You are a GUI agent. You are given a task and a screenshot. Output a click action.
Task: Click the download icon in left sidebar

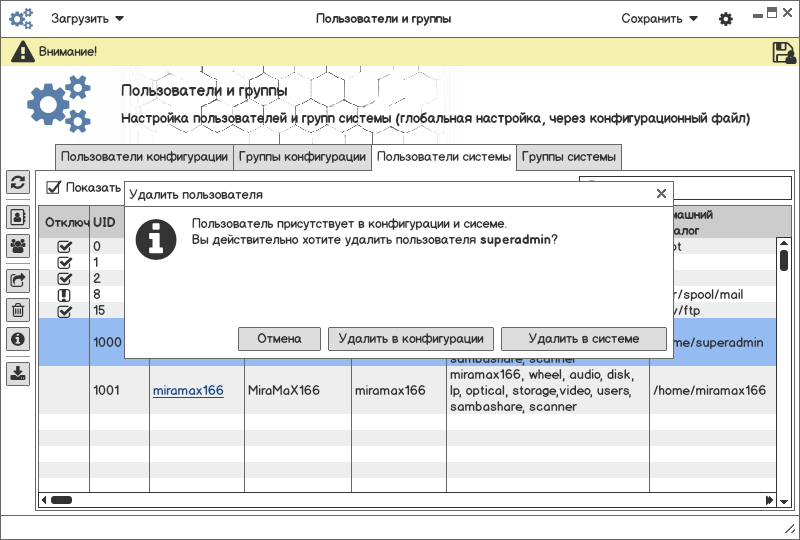click(18, 373)
